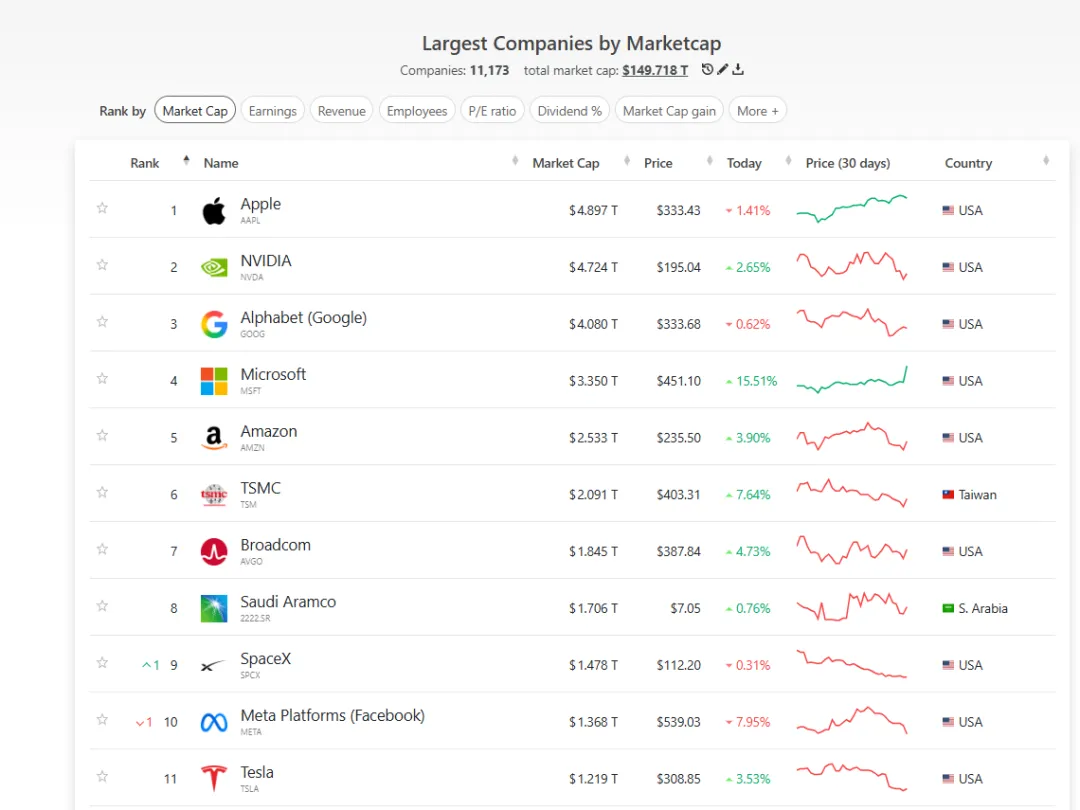1080x810 pixels.
Task: Click the download icon next to total market cap
Action: [x=738, y=69]
